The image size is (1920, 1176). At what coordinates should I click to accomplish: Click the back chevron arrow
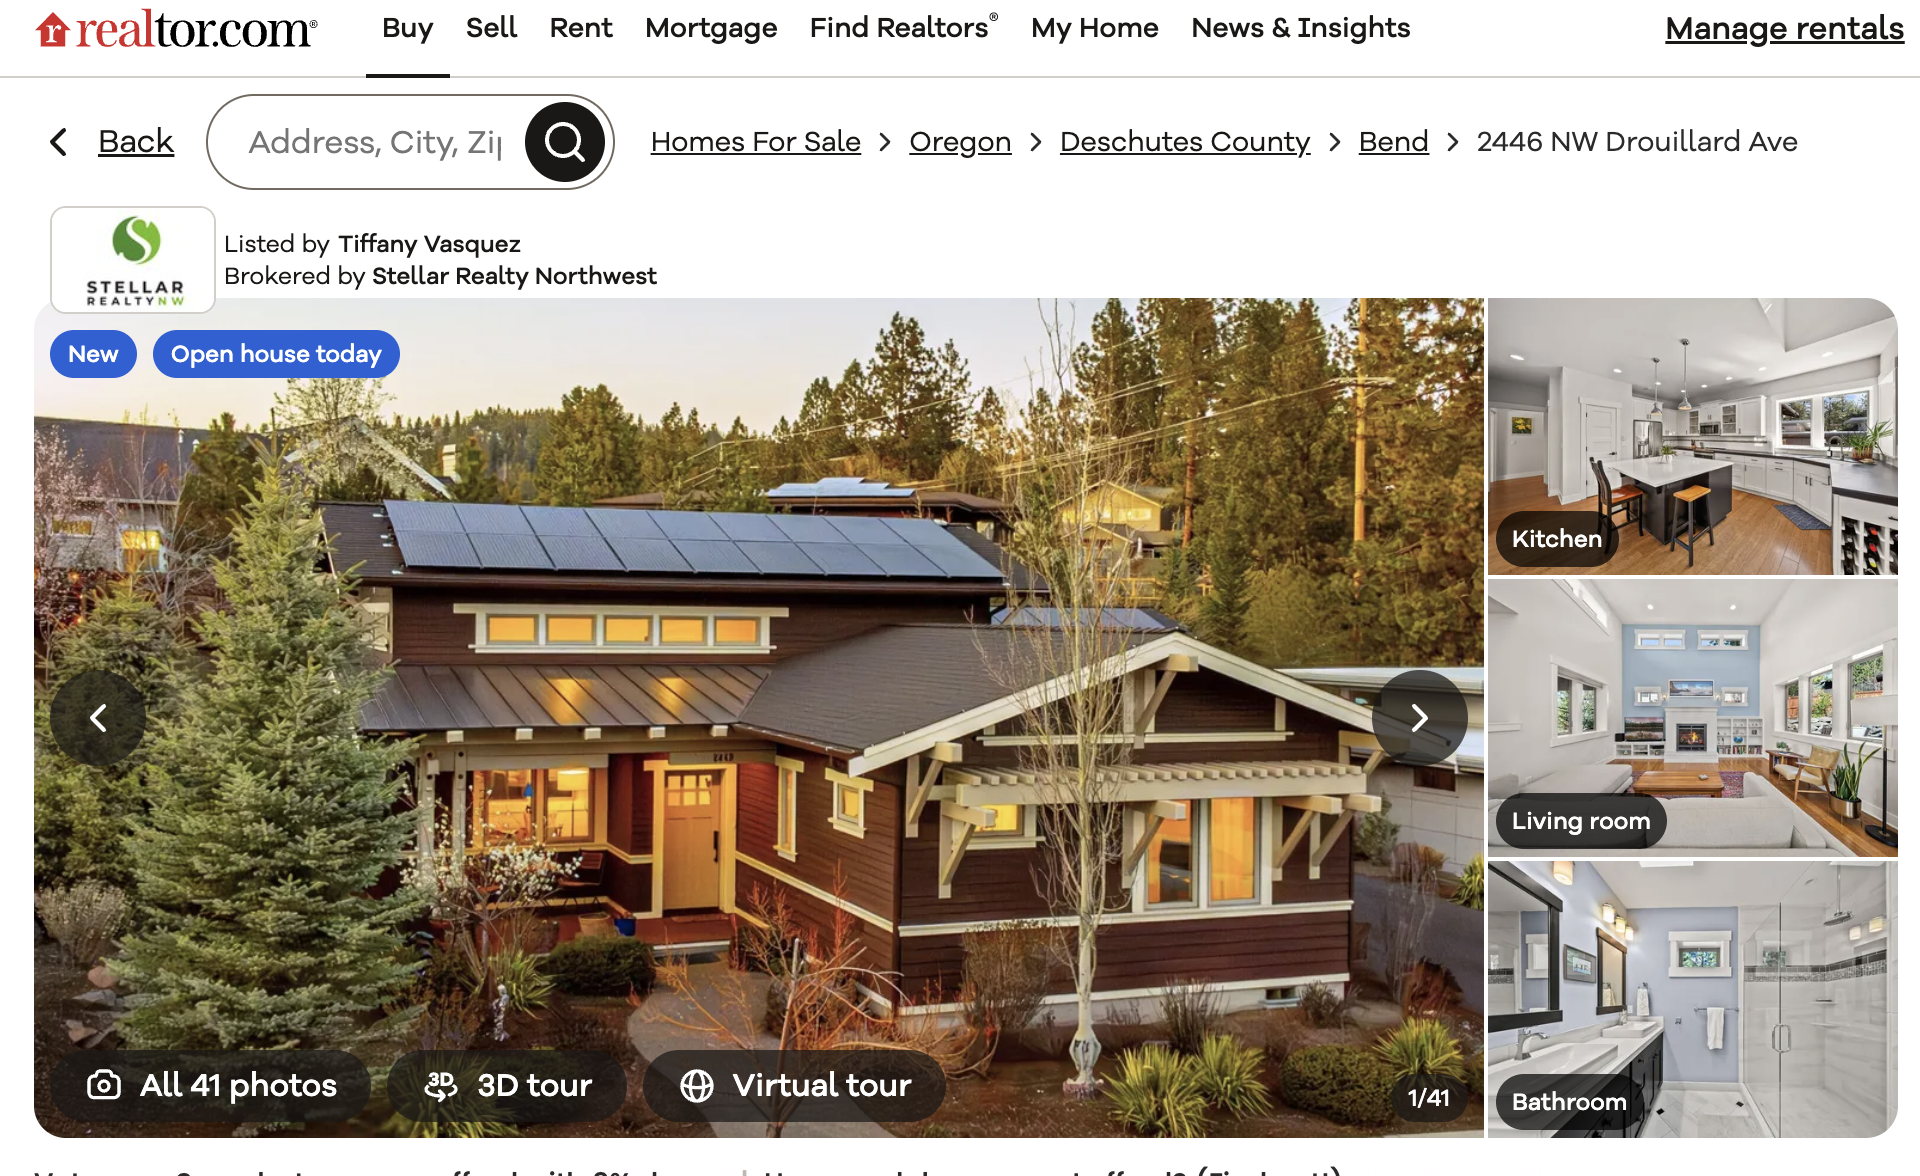[x=59, y=142]
